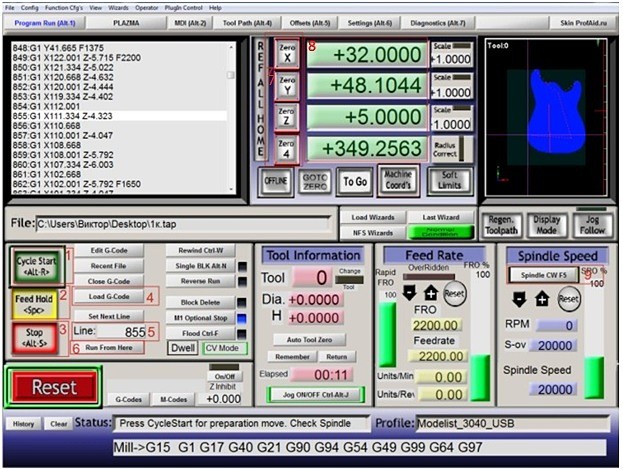The width and height of the screenshot is (623, 470).
Task: Toggle Reverse Run
Action: point(201,281)
